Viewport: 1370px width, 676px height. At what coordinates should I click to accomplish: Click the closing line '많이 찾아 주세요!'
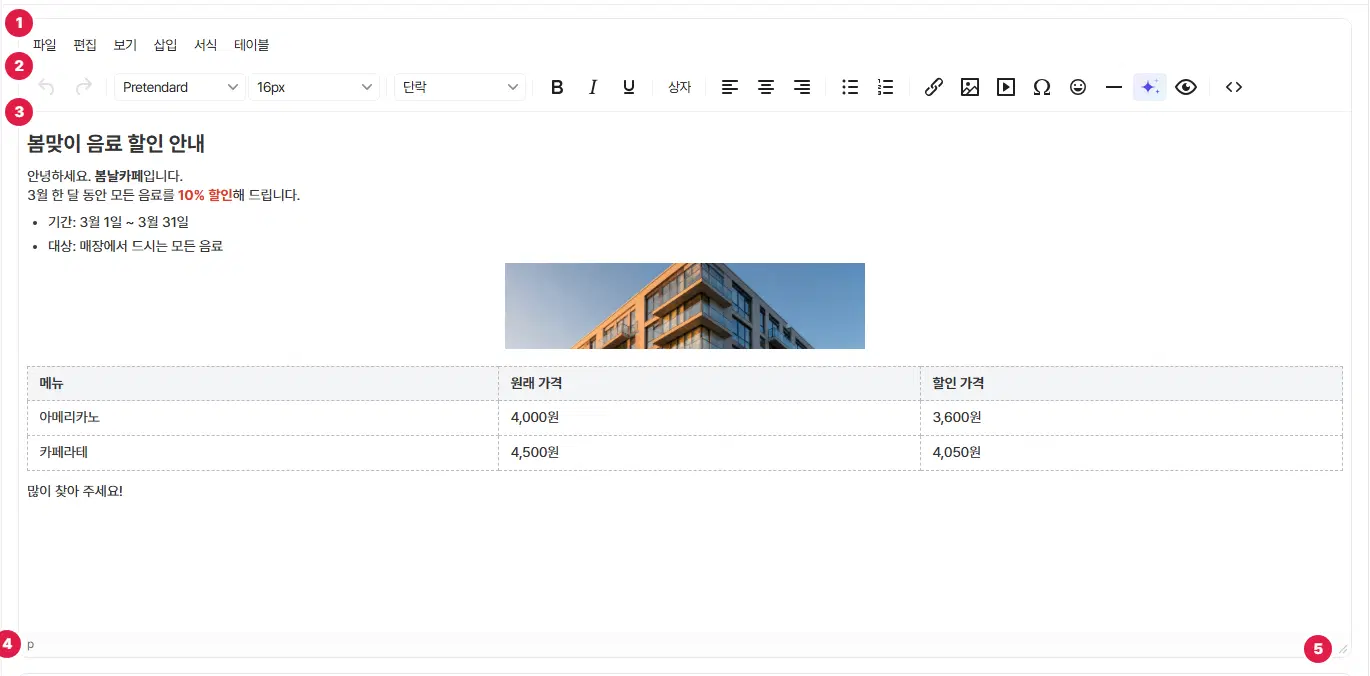[x=75, y=491]
